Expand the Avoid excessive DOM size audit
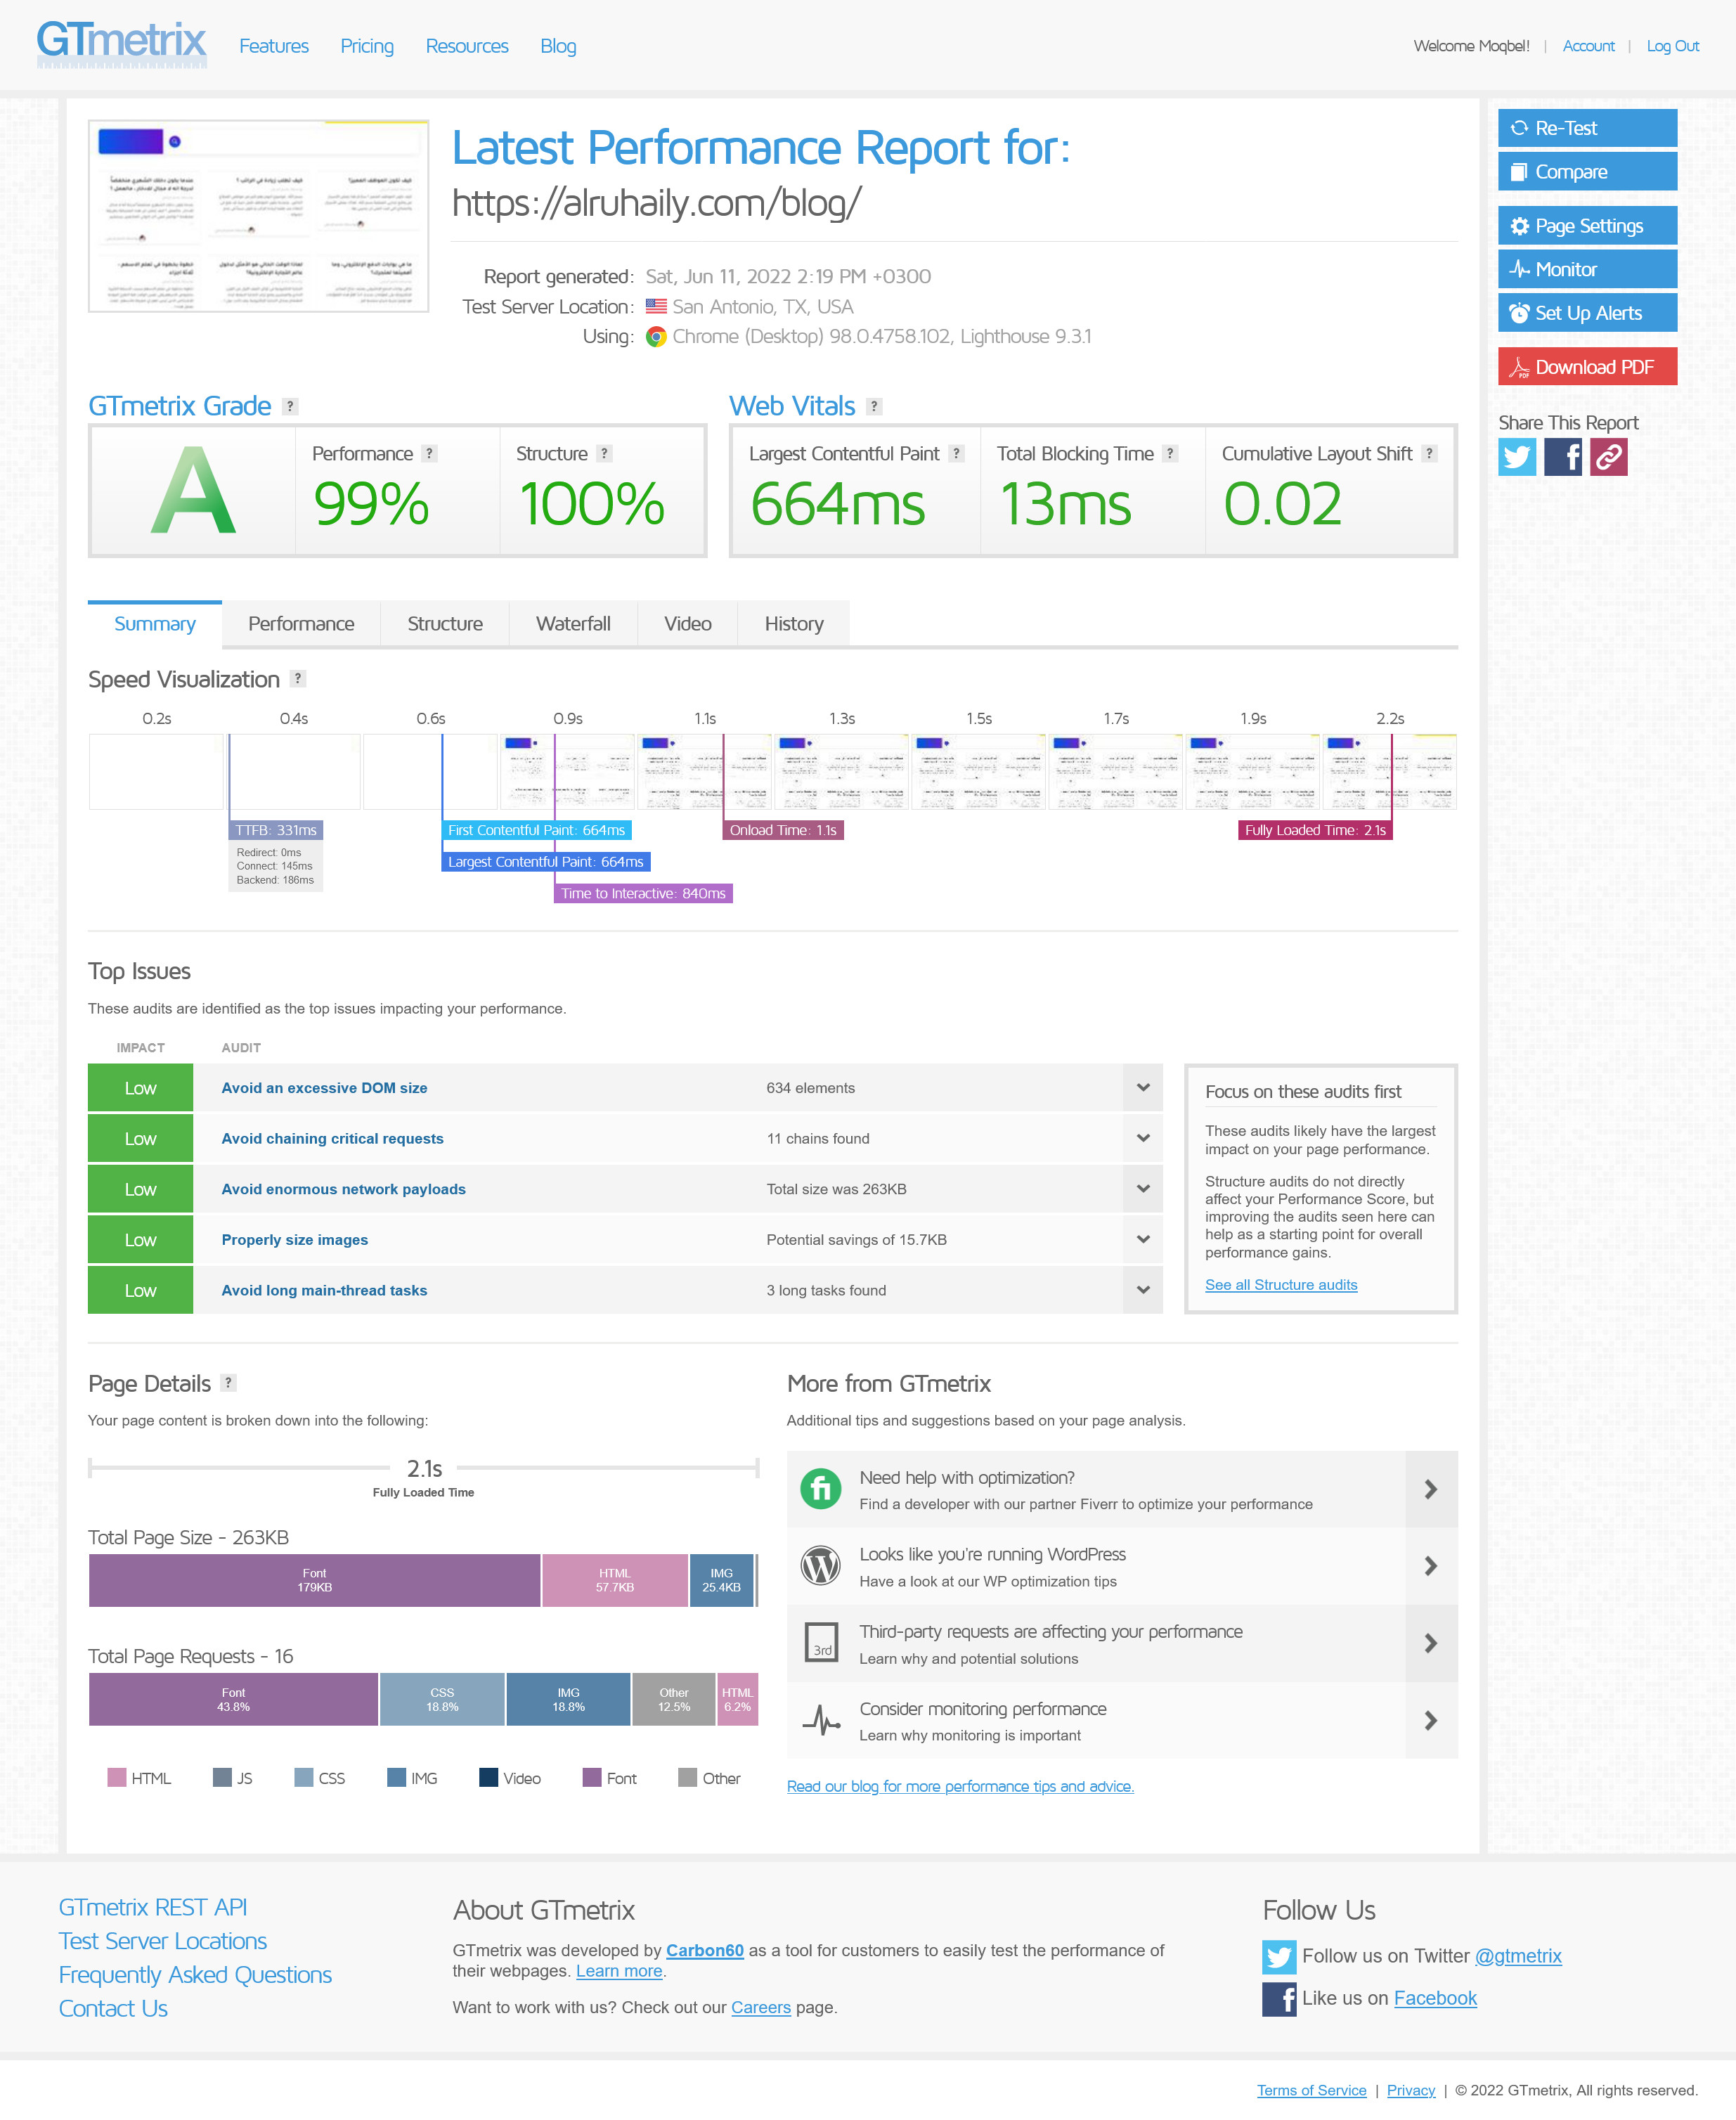The width and height of the screenshot is (1736, 2120). tap(1142, 1087)
